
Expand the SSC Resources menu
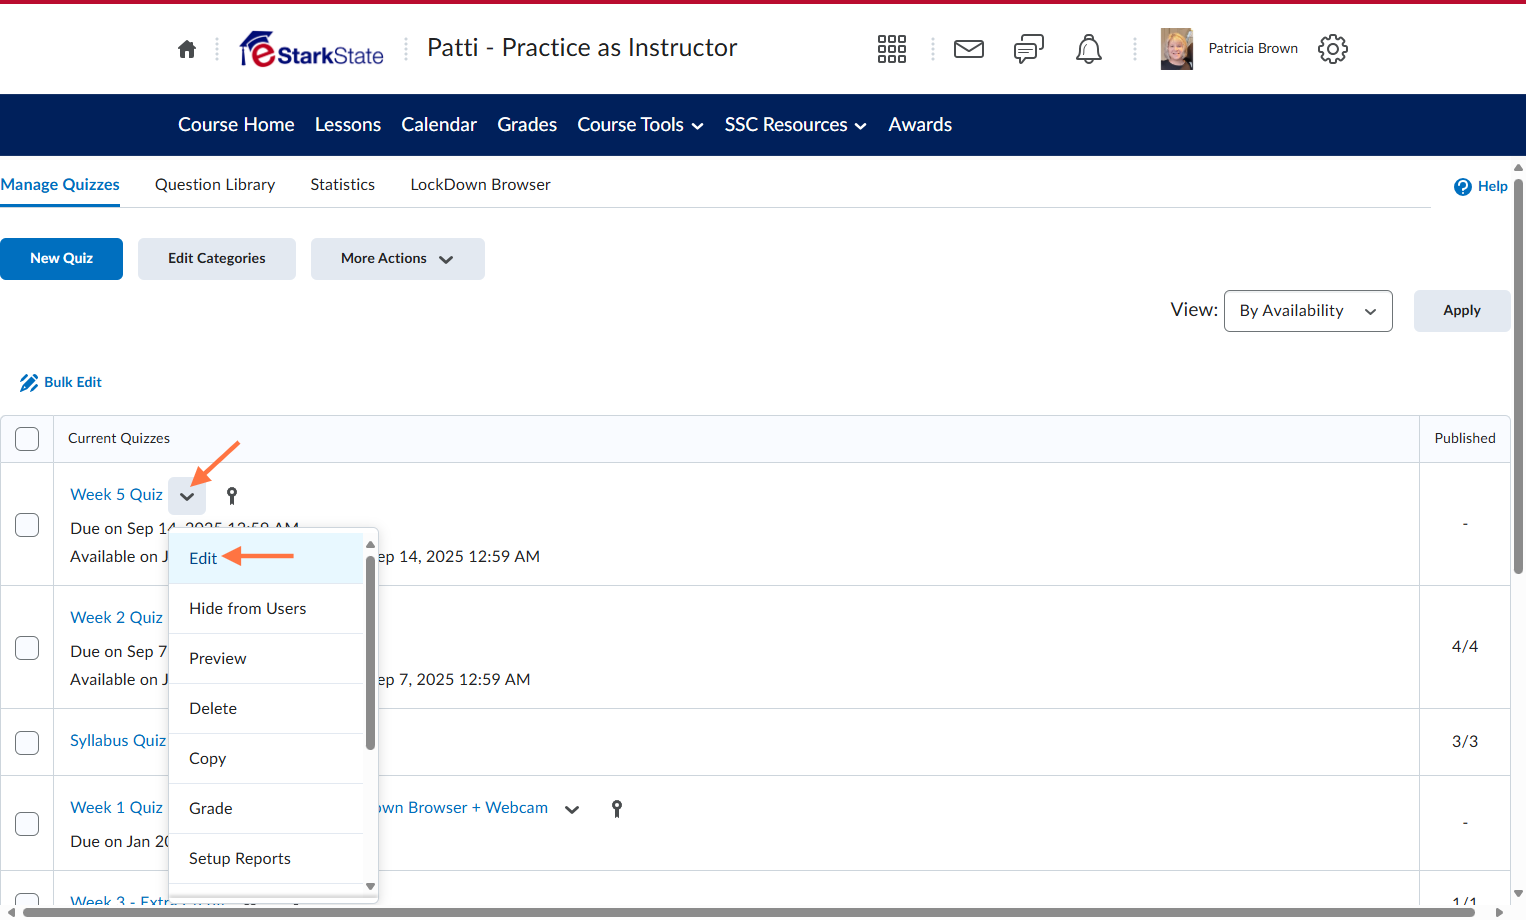(x=795, y=125)
